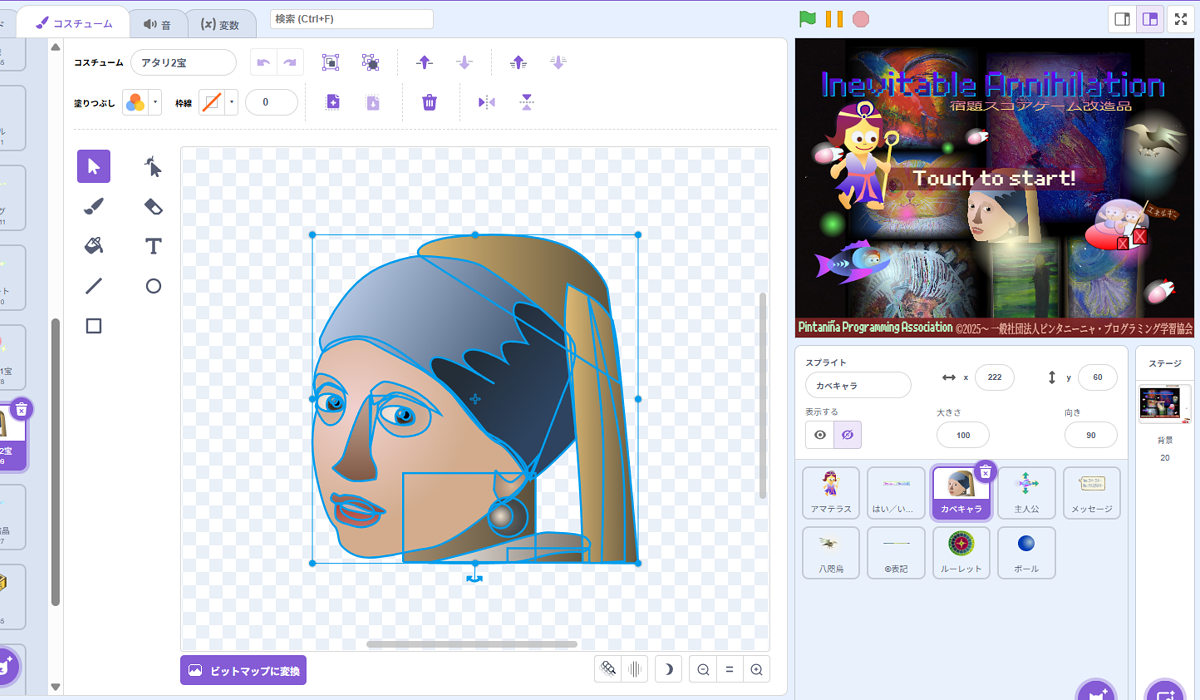Choose the Fill bucket tool
The width and height of the screenshot is (1200, 700).
click(x=94, y=246)
